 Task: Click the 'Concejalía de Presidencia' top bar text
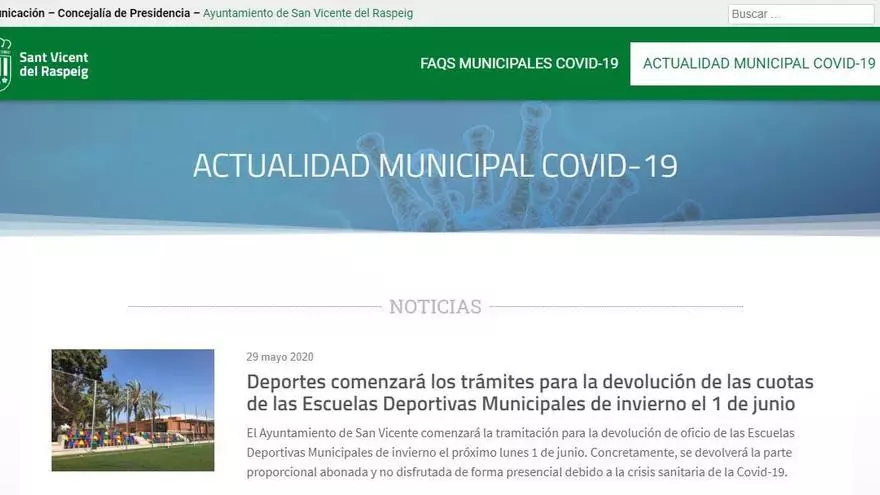123,13
